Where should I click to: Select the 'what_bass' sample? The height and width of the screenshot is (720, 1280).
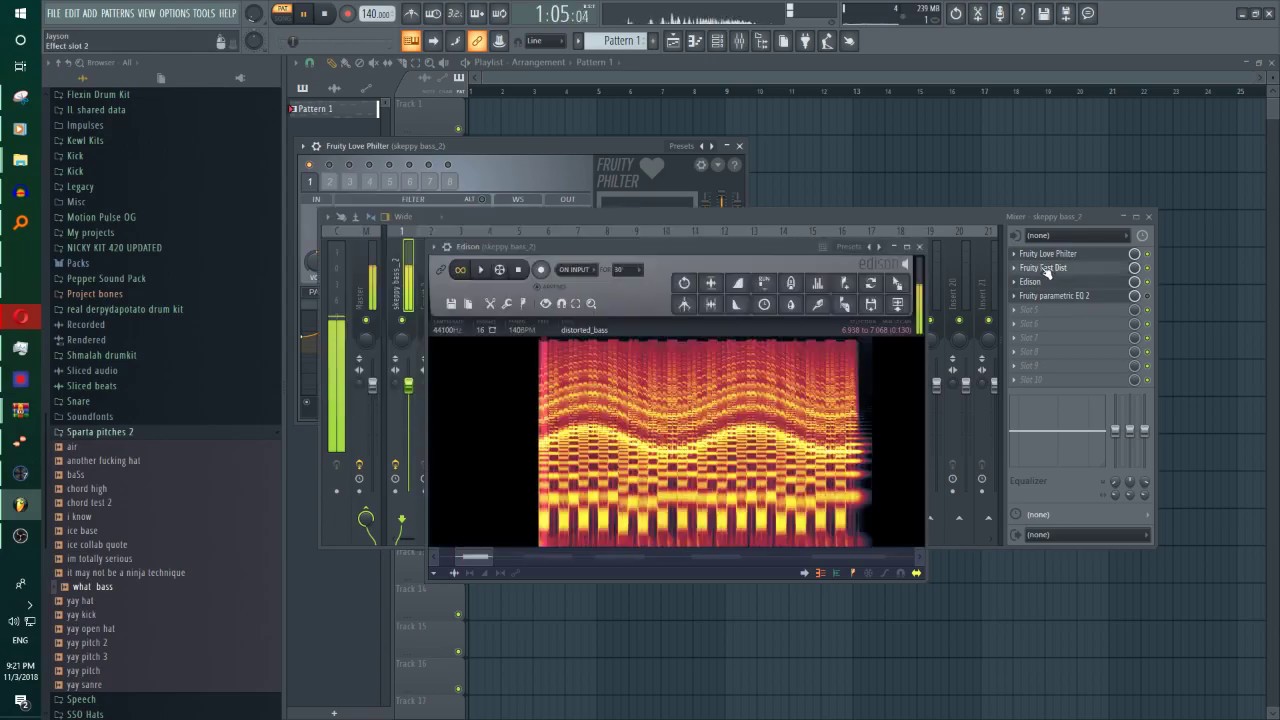[x=92, y=587]
